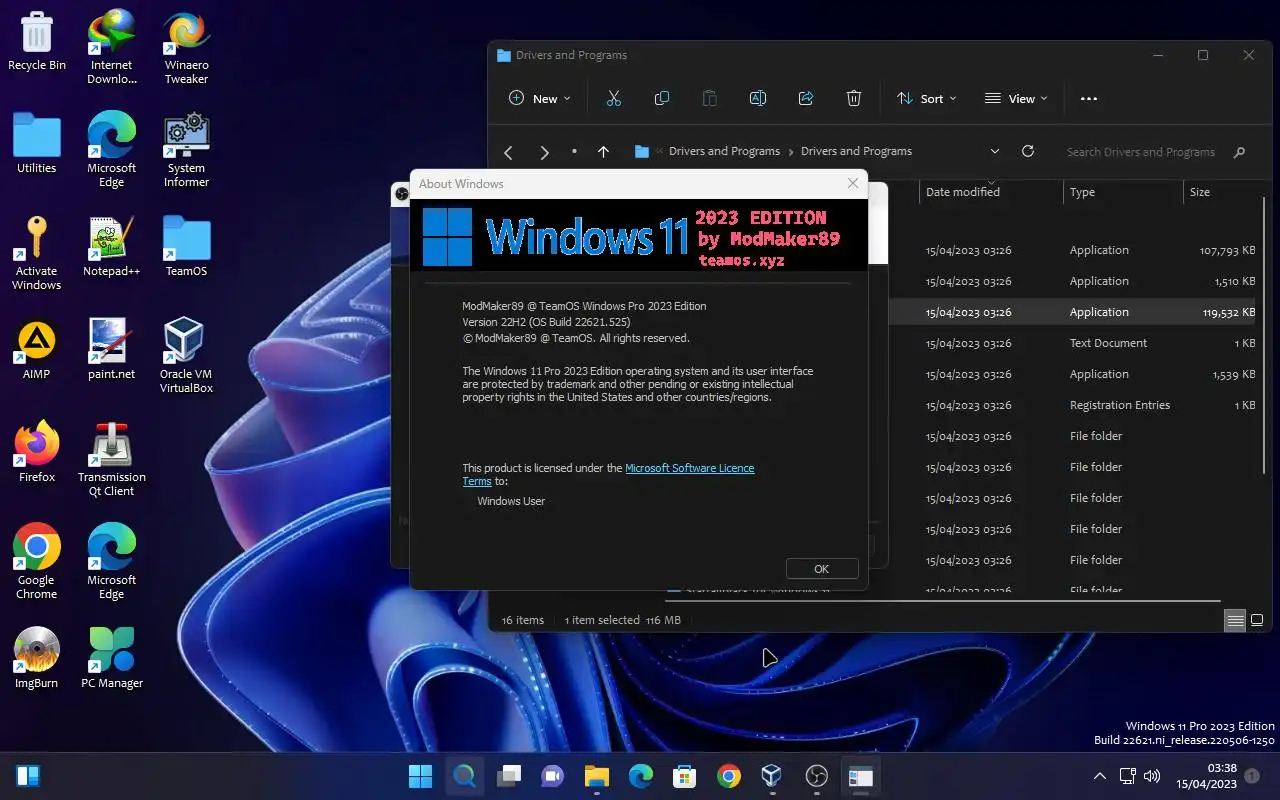
Task: Click the Share icon in Explorer toolbar
Action: click(806, 98)
